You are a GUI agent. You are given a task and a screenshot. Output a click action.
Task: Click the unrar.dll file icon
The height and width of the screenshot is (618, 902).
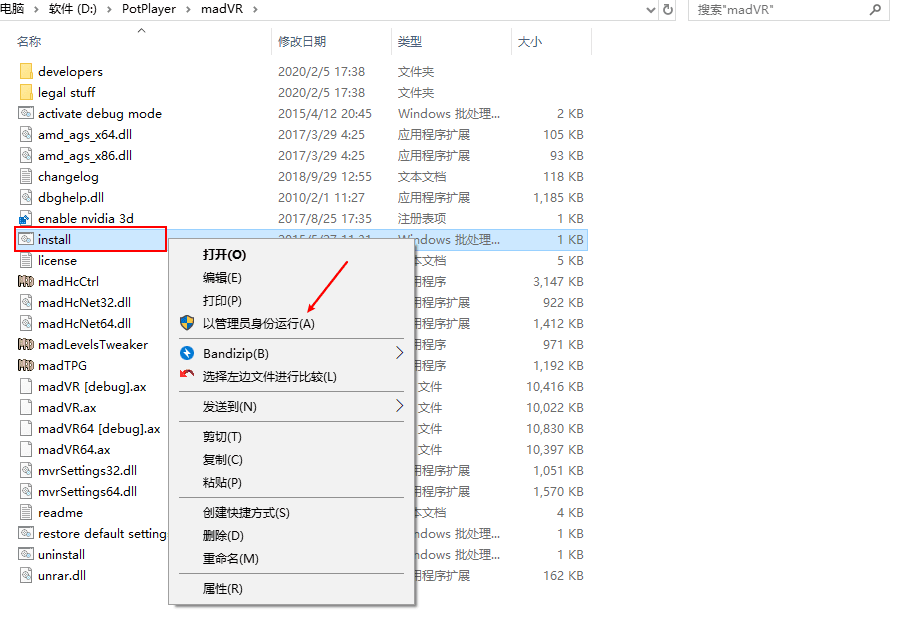tap(26, 575)
